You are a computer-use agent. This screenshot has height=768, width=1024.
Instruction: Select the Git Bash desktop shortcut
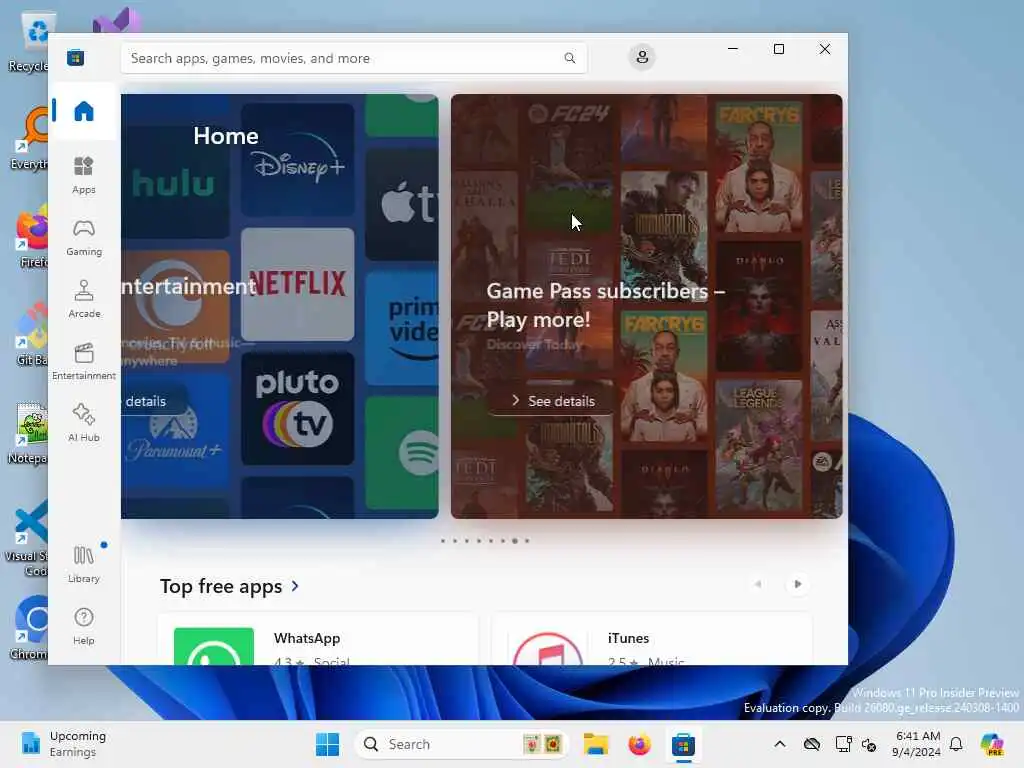click(x=33, y=334)
